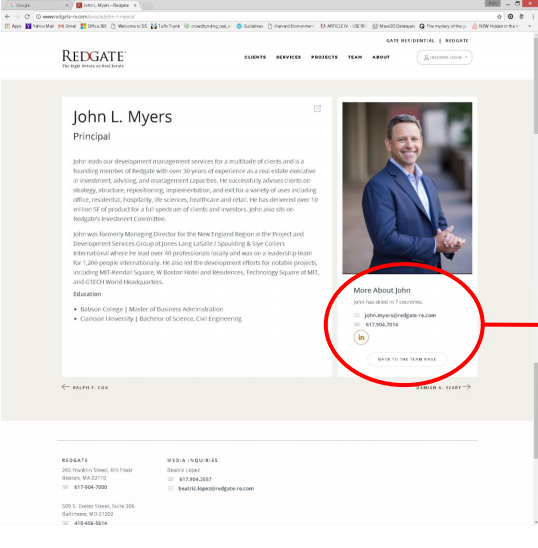Open the NEW Hidden in the bookmark
The image size is (538, 548).
(495, 26)
